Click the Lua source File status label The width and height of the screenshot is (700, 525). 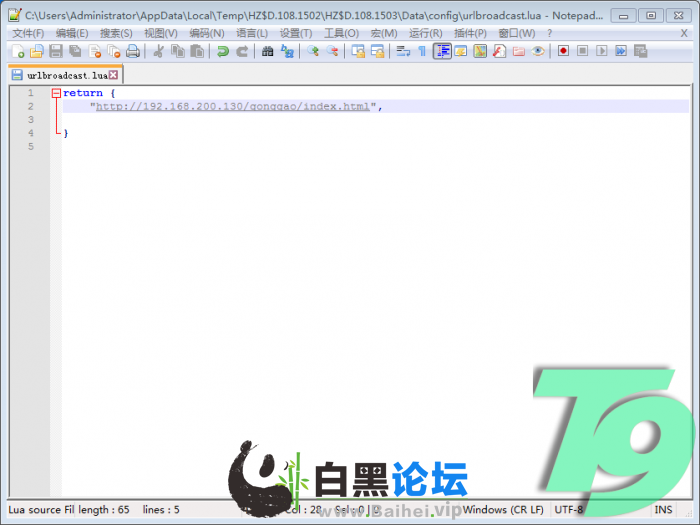point(41,509)
